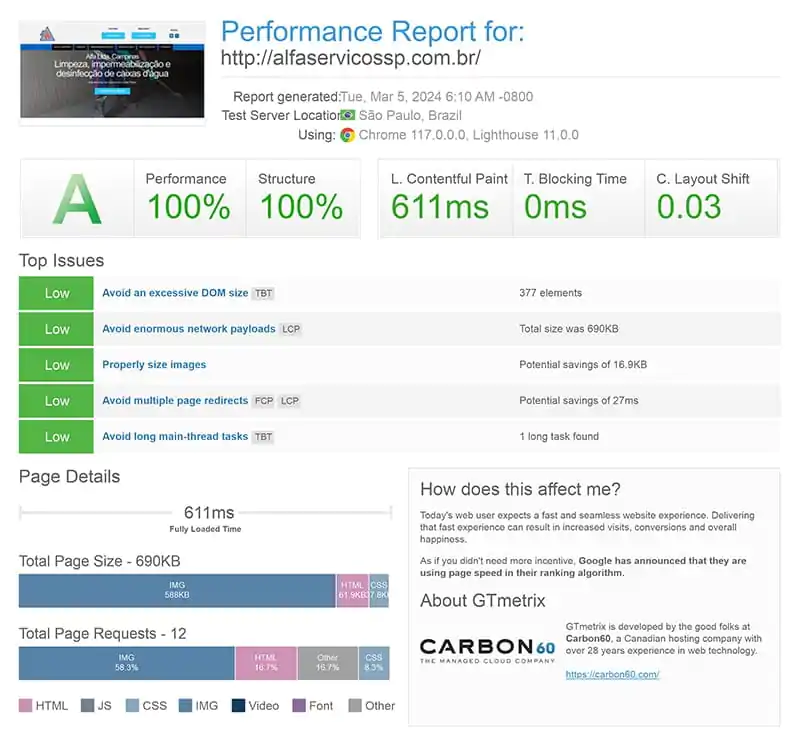Click the FCP tag on page redirects issue
The width and height of the screenshot is (800, 739).
(265, 400)
